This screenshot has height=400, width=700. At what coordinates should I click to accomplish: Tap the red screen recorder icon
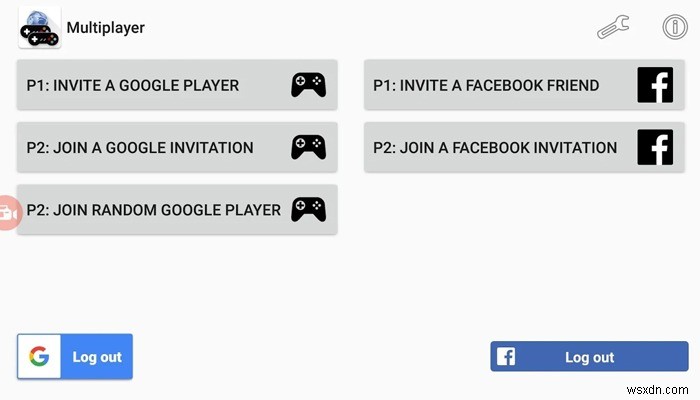point(9,212)
